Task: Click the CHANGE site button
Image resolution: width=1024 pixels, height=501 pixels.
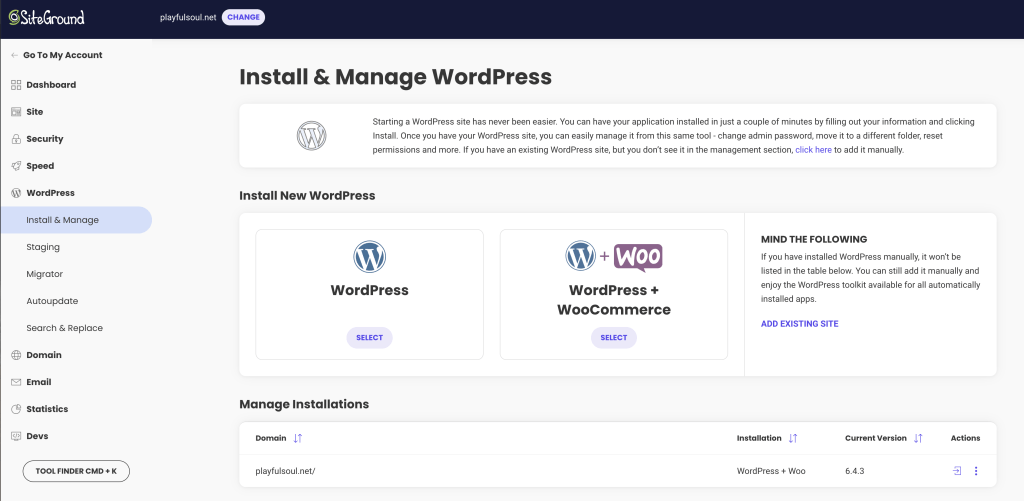Action: tap(243, 18)
